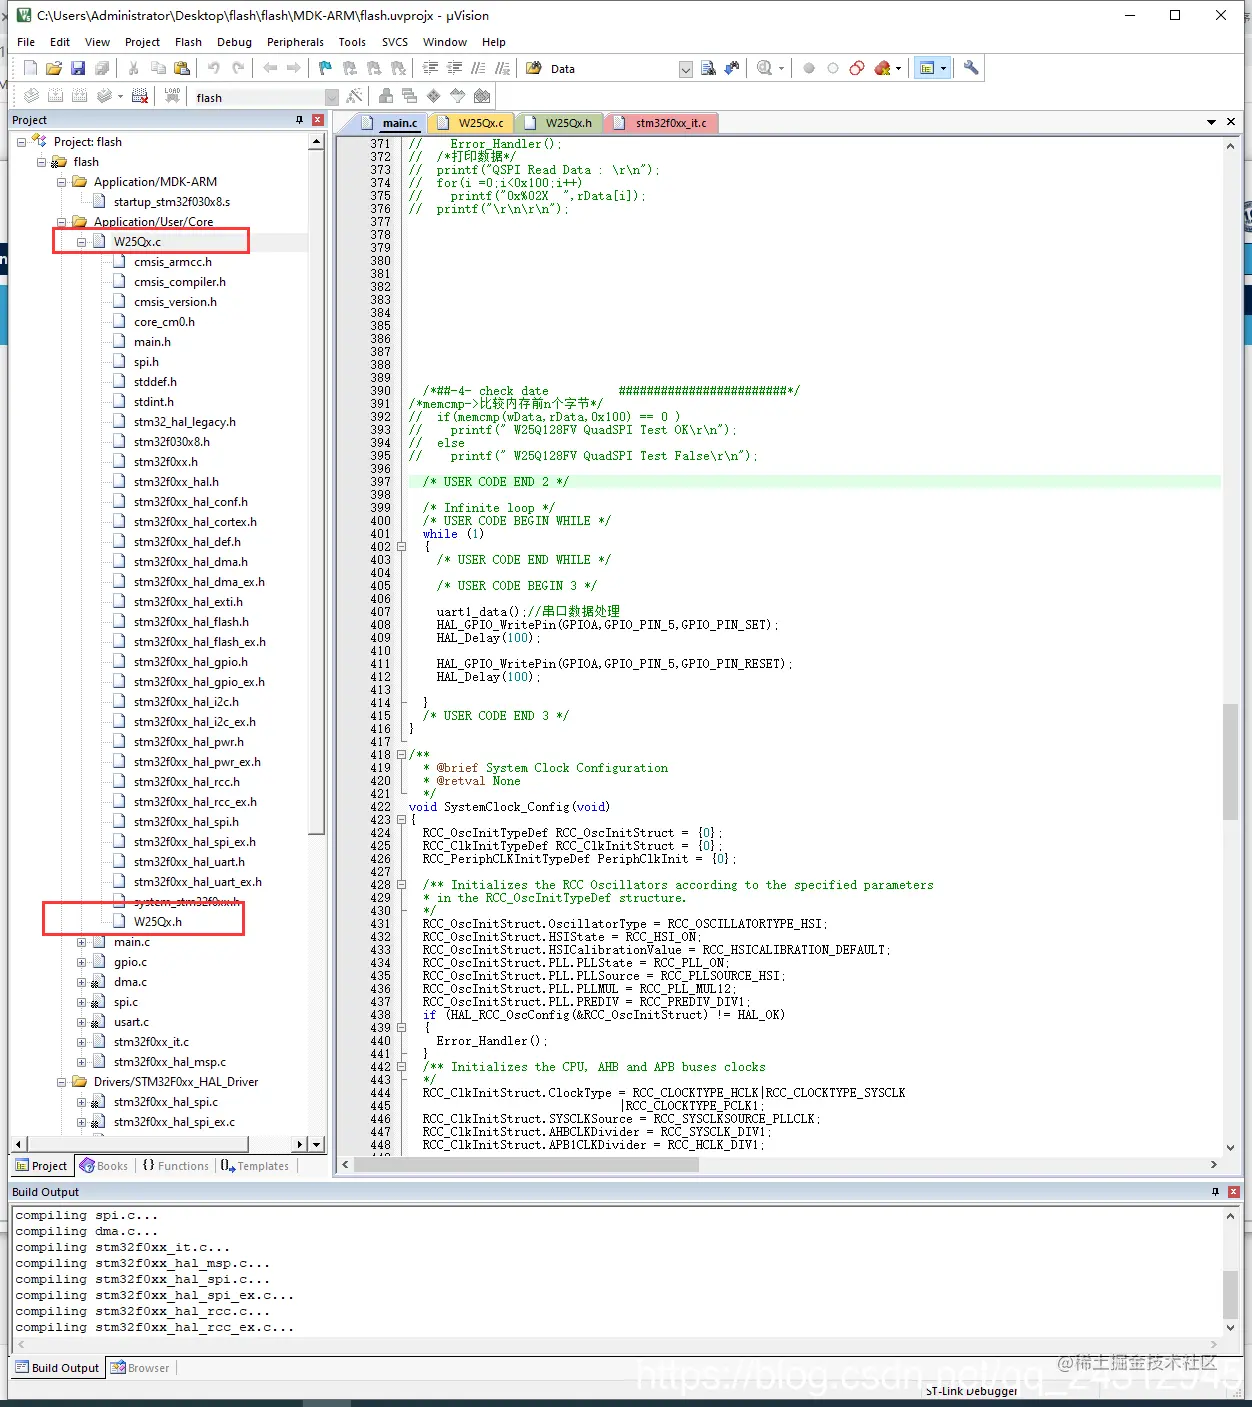The height and width of the screenshot is (1407, 1252).
Task: Click the incremental find binoculars icon
Action: point(732,68)
